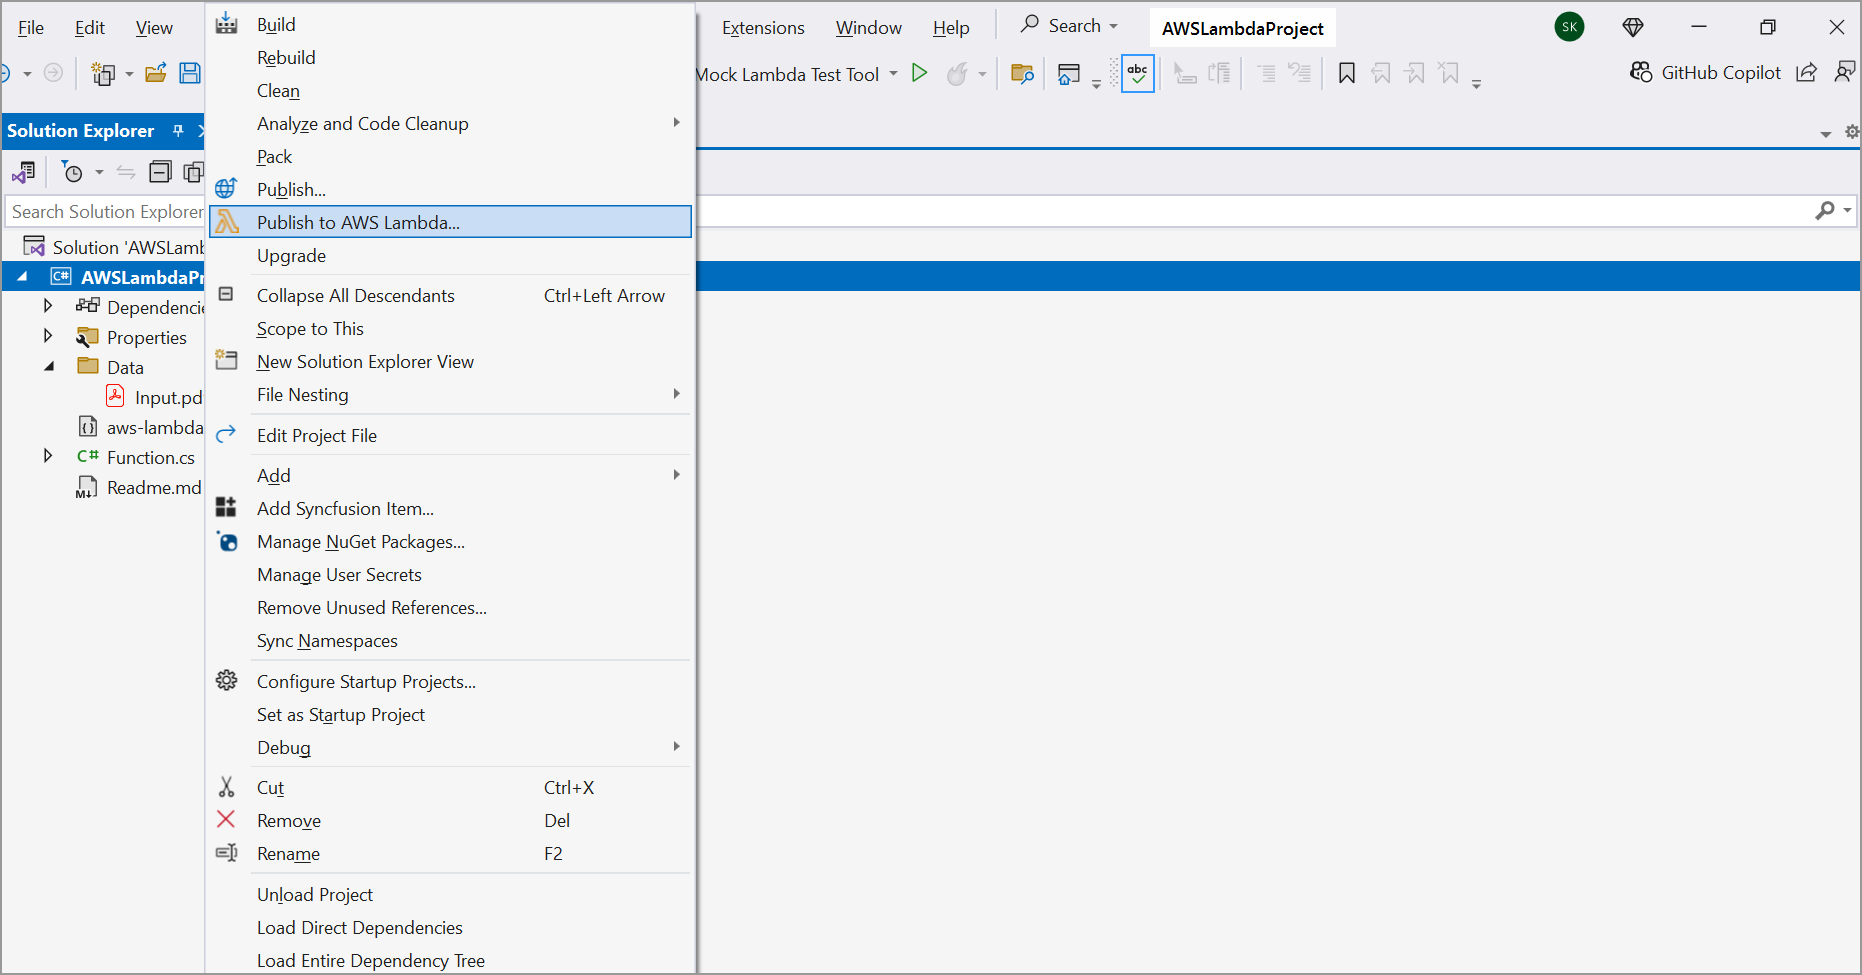Choose Manage NuGet Packages option
Image resolution: width=1862 pixels, height=975 pixels.
coord(360,542)
